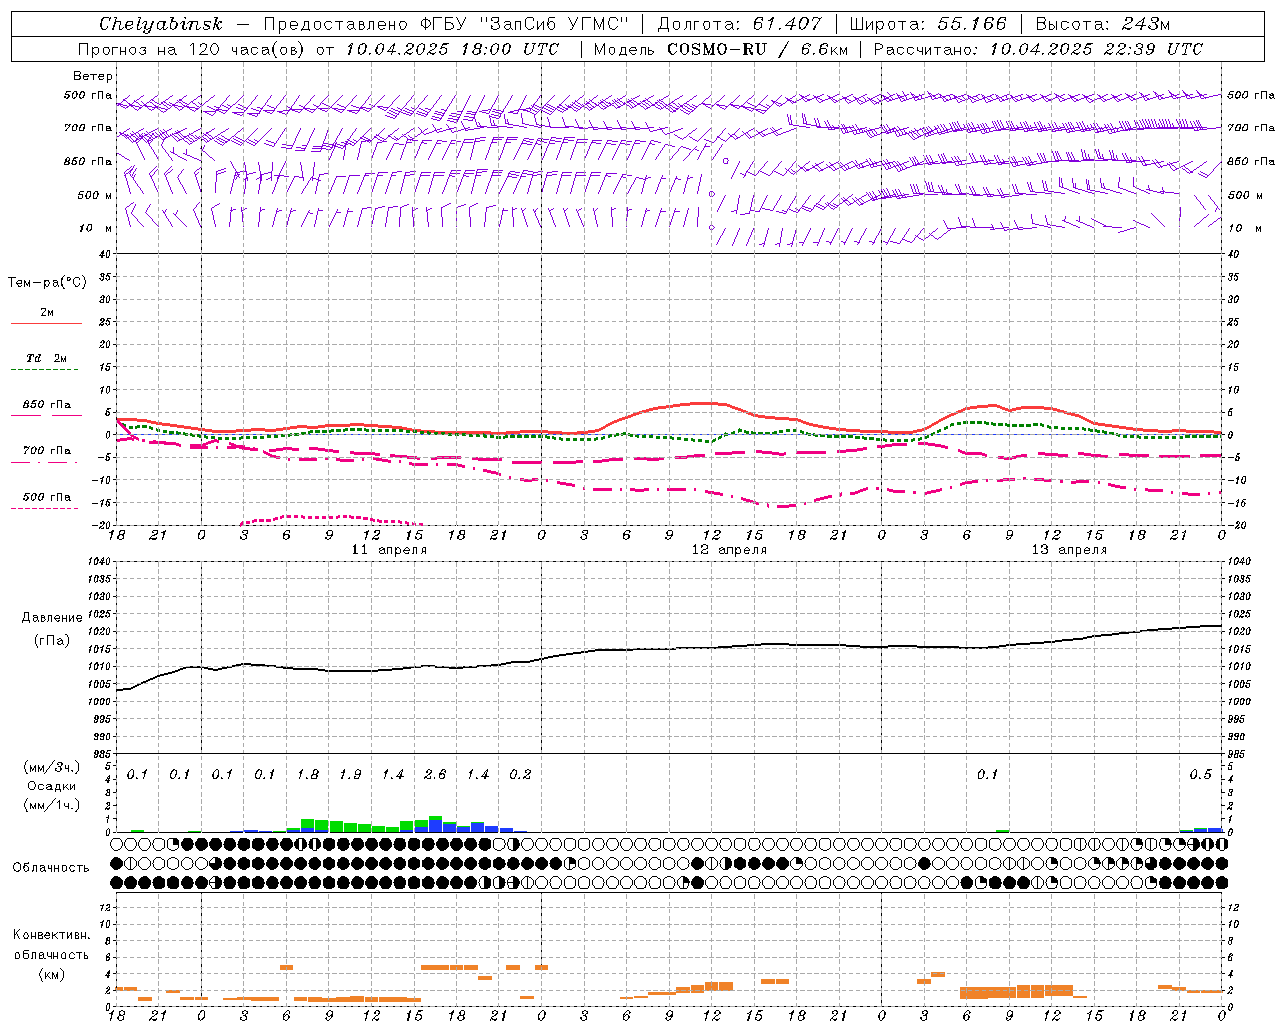Screen dimensions: 1280x1024
Task: Select the 700 гПа temperature legend entry
Action: click(47, 451)
